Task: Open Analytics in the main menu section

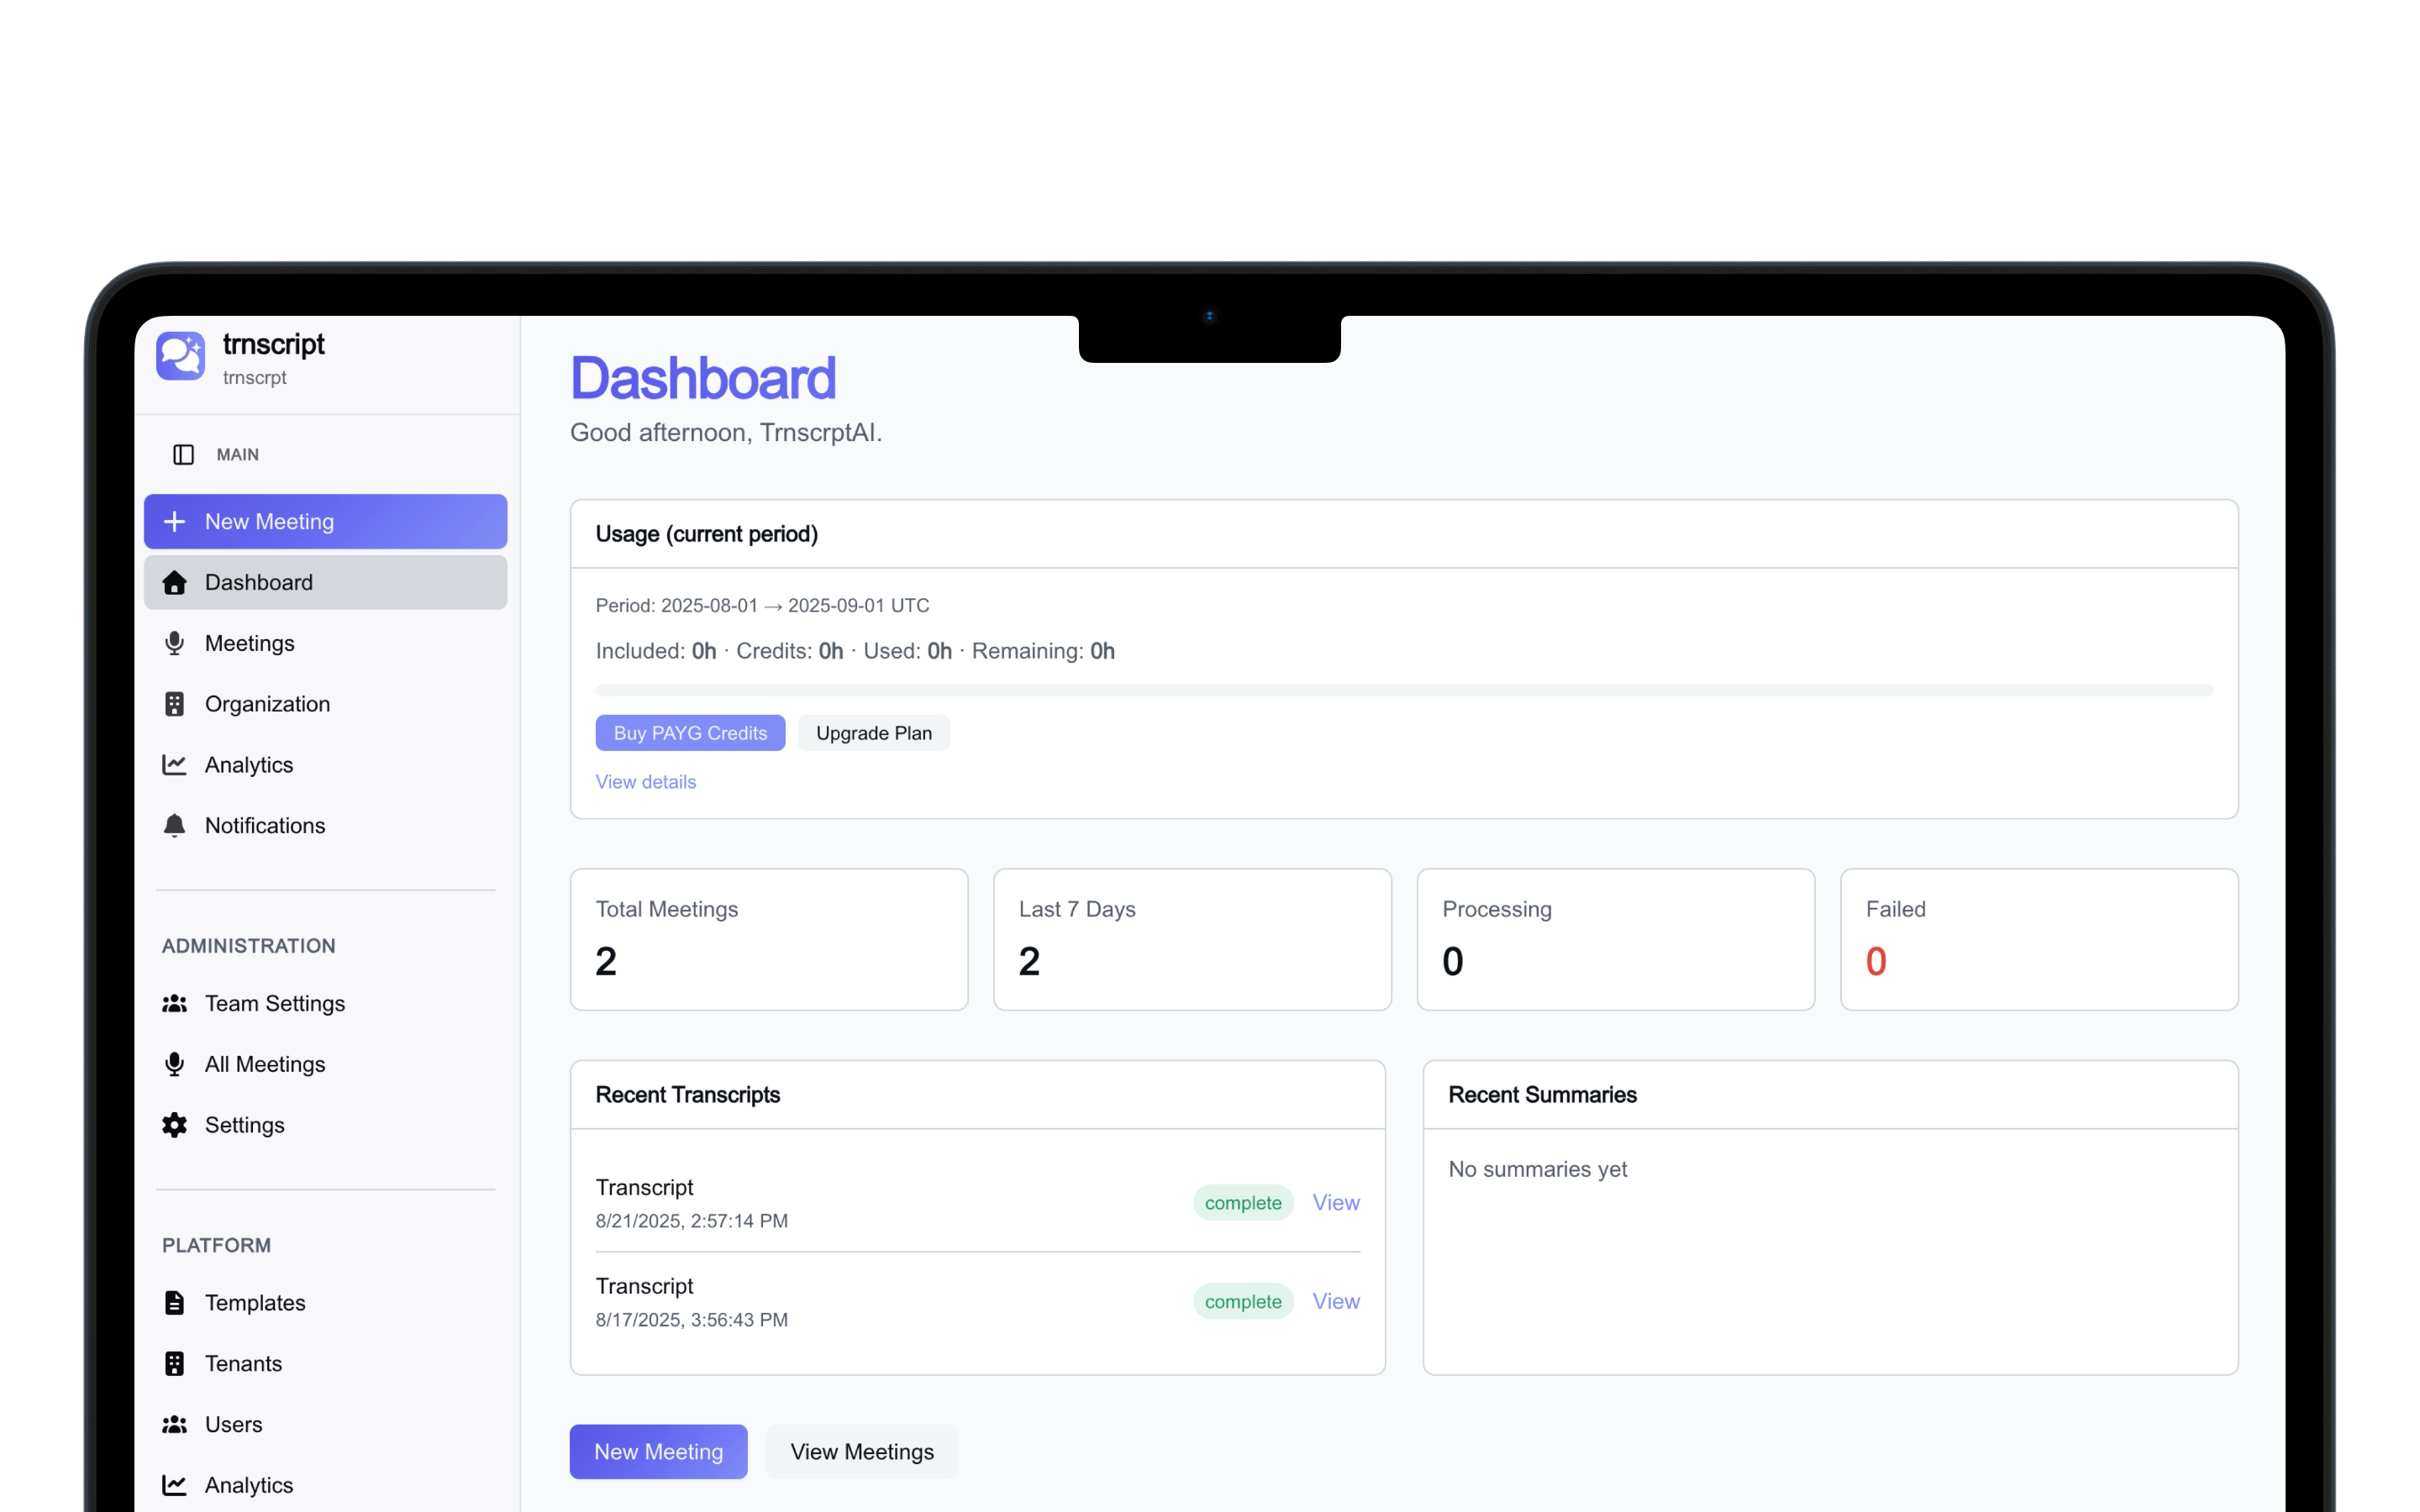Action: (249, 765)
